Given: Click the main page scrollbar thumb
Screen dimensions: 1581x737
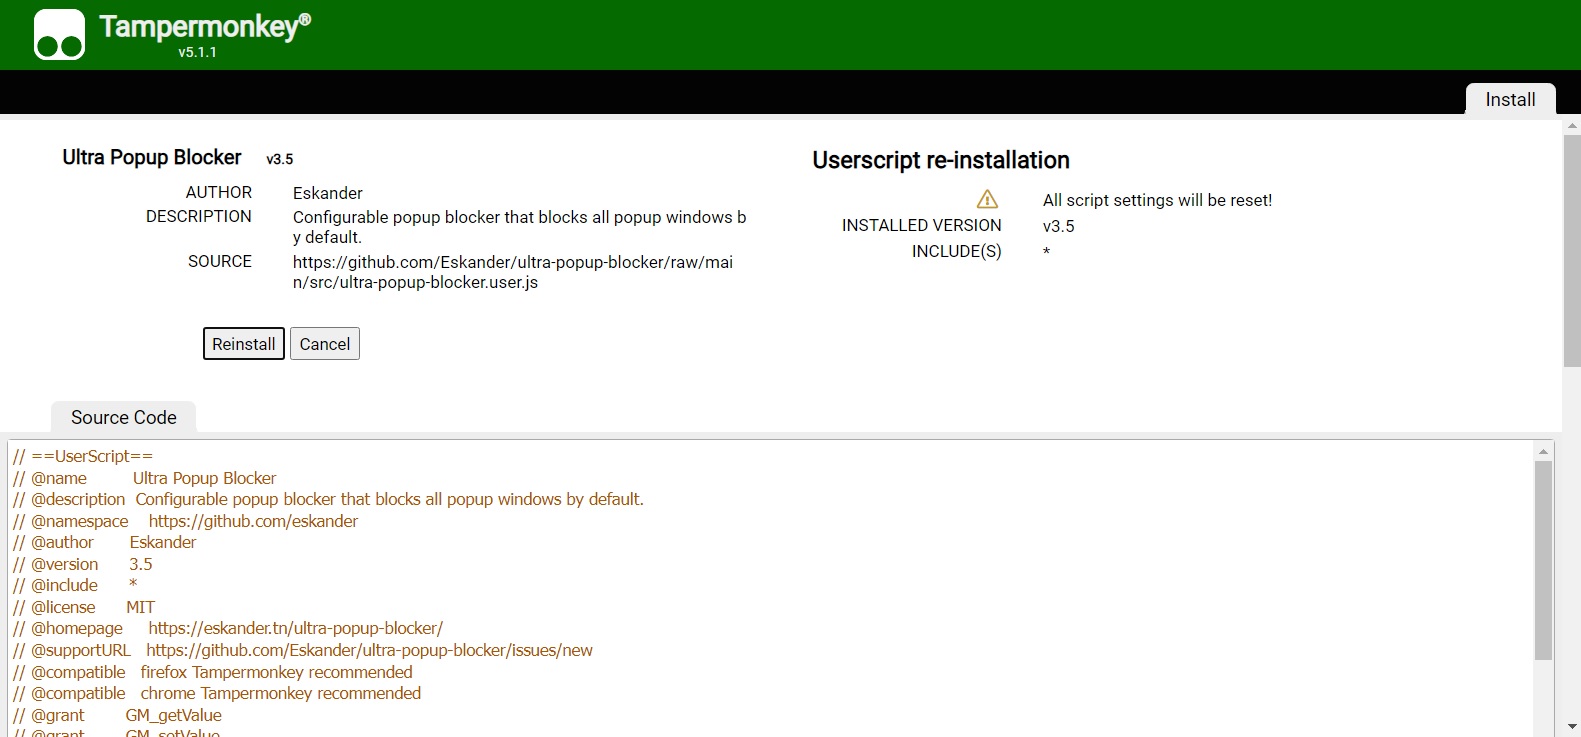Looking at the screenshot, I should point(1572,250).
